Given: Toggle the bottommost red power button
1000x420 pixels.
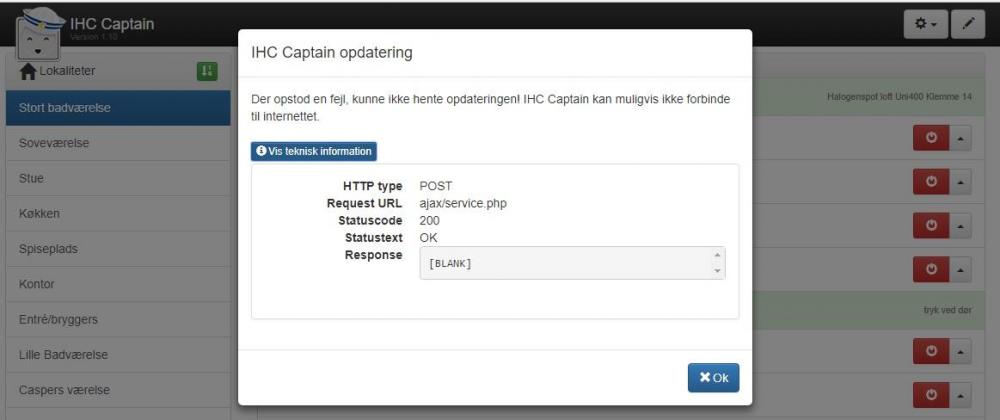Looking at the screenshot, I should click(931, 394).
